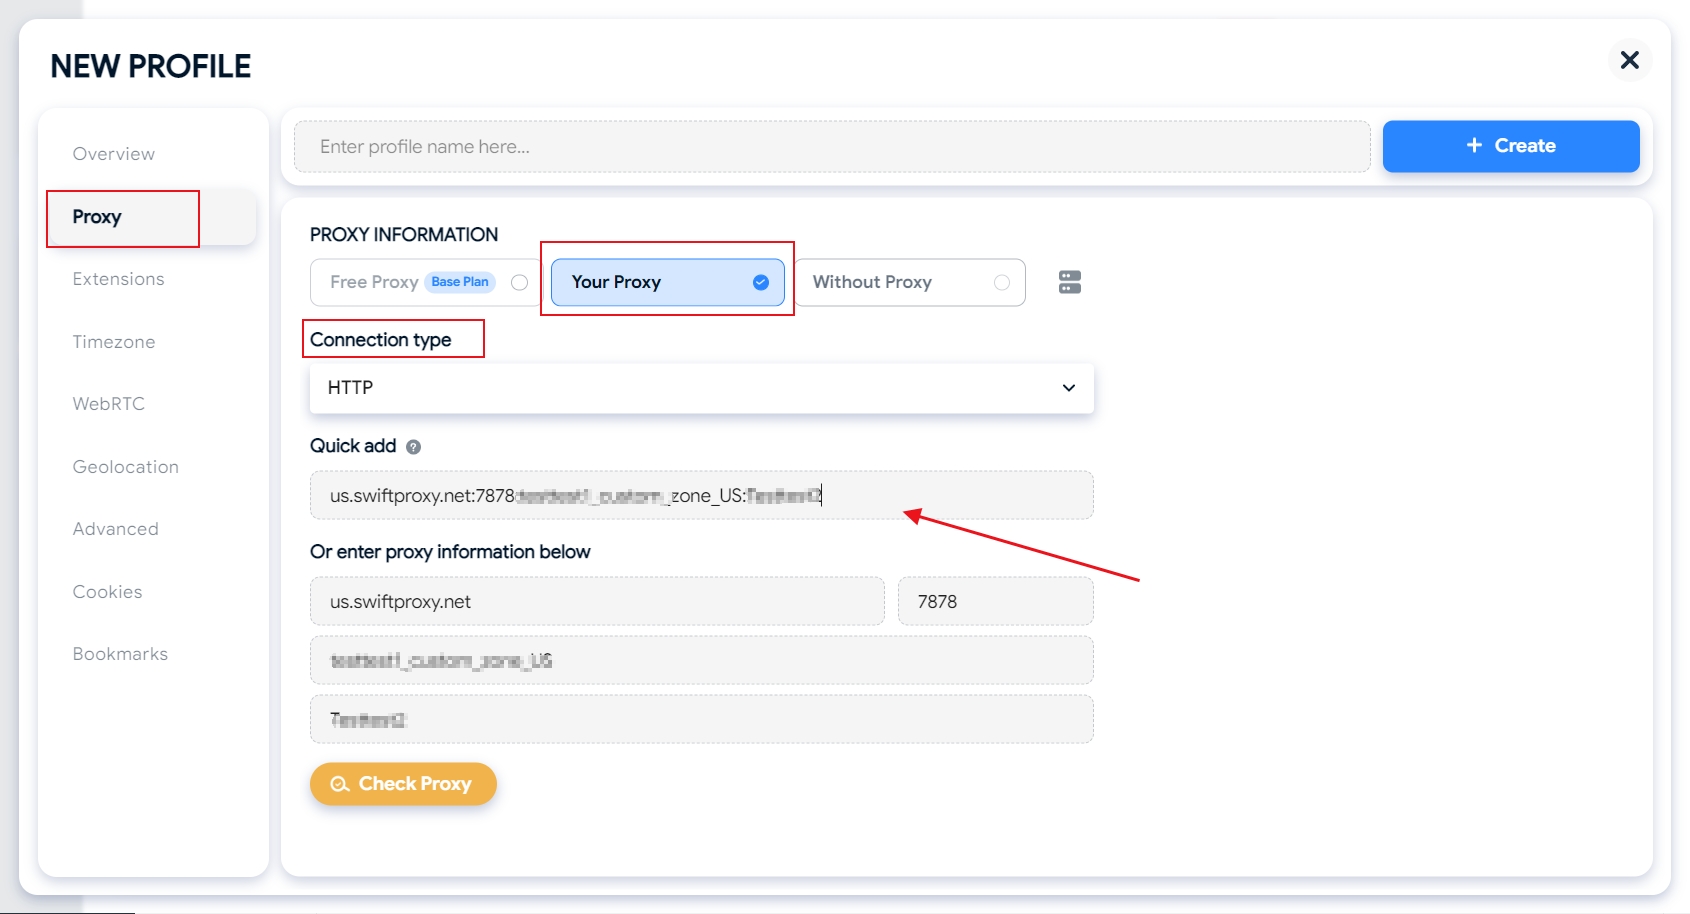Switch to the Advanced tab
Image resolution: width=1690 pixels, height=914 pixels.
click(x=115, y=529)
